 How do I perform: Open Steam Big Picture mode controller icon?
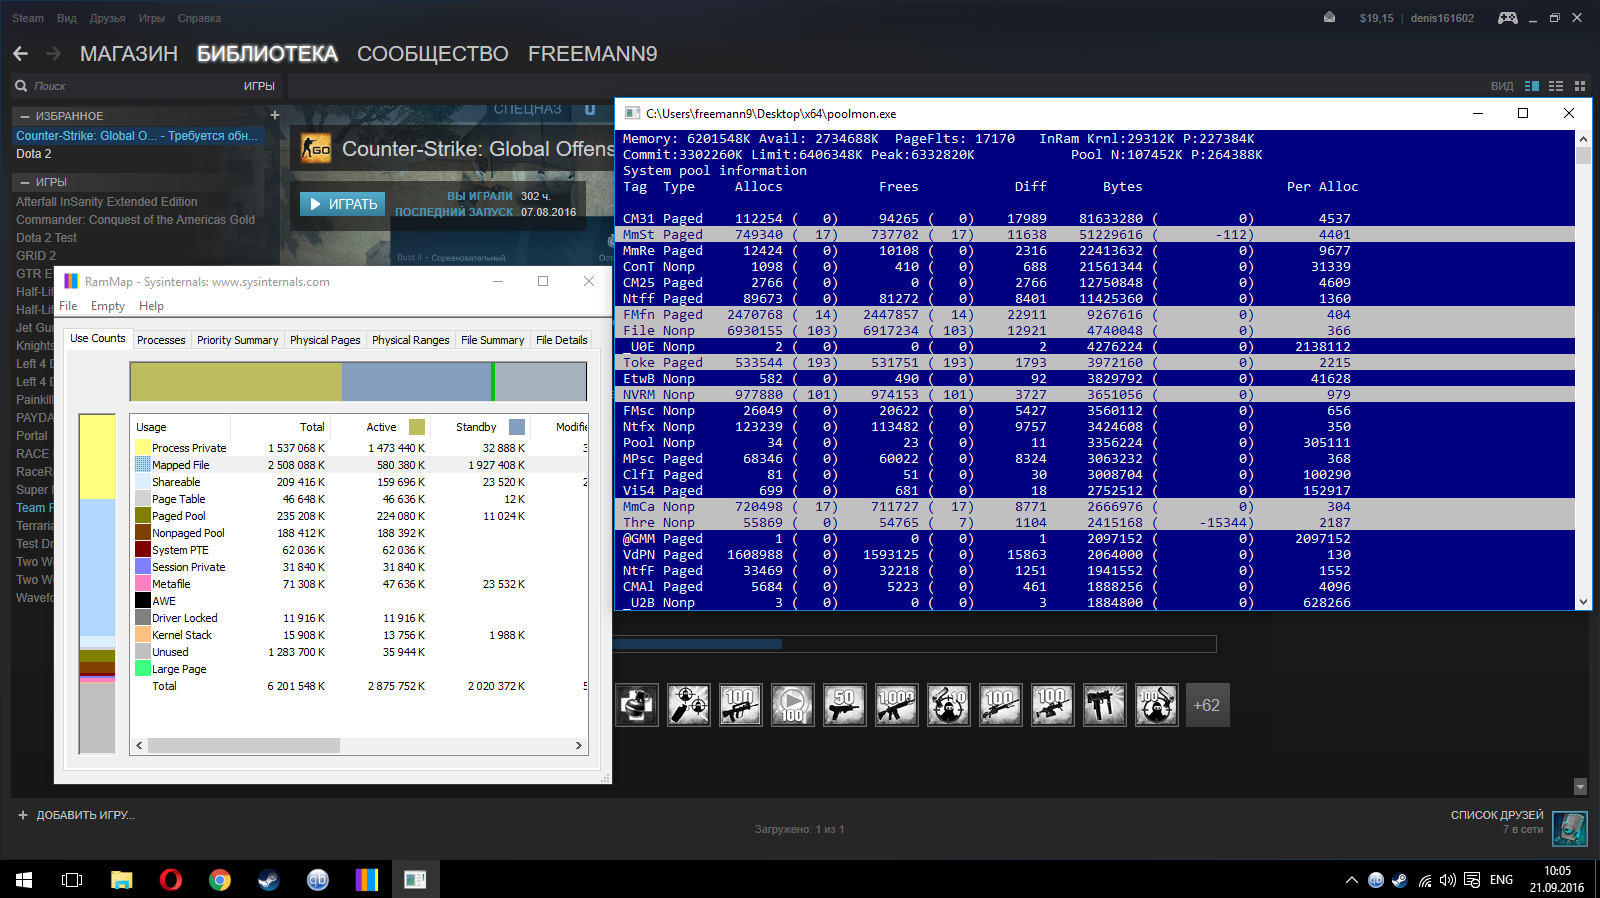[x=1507, y=18]
